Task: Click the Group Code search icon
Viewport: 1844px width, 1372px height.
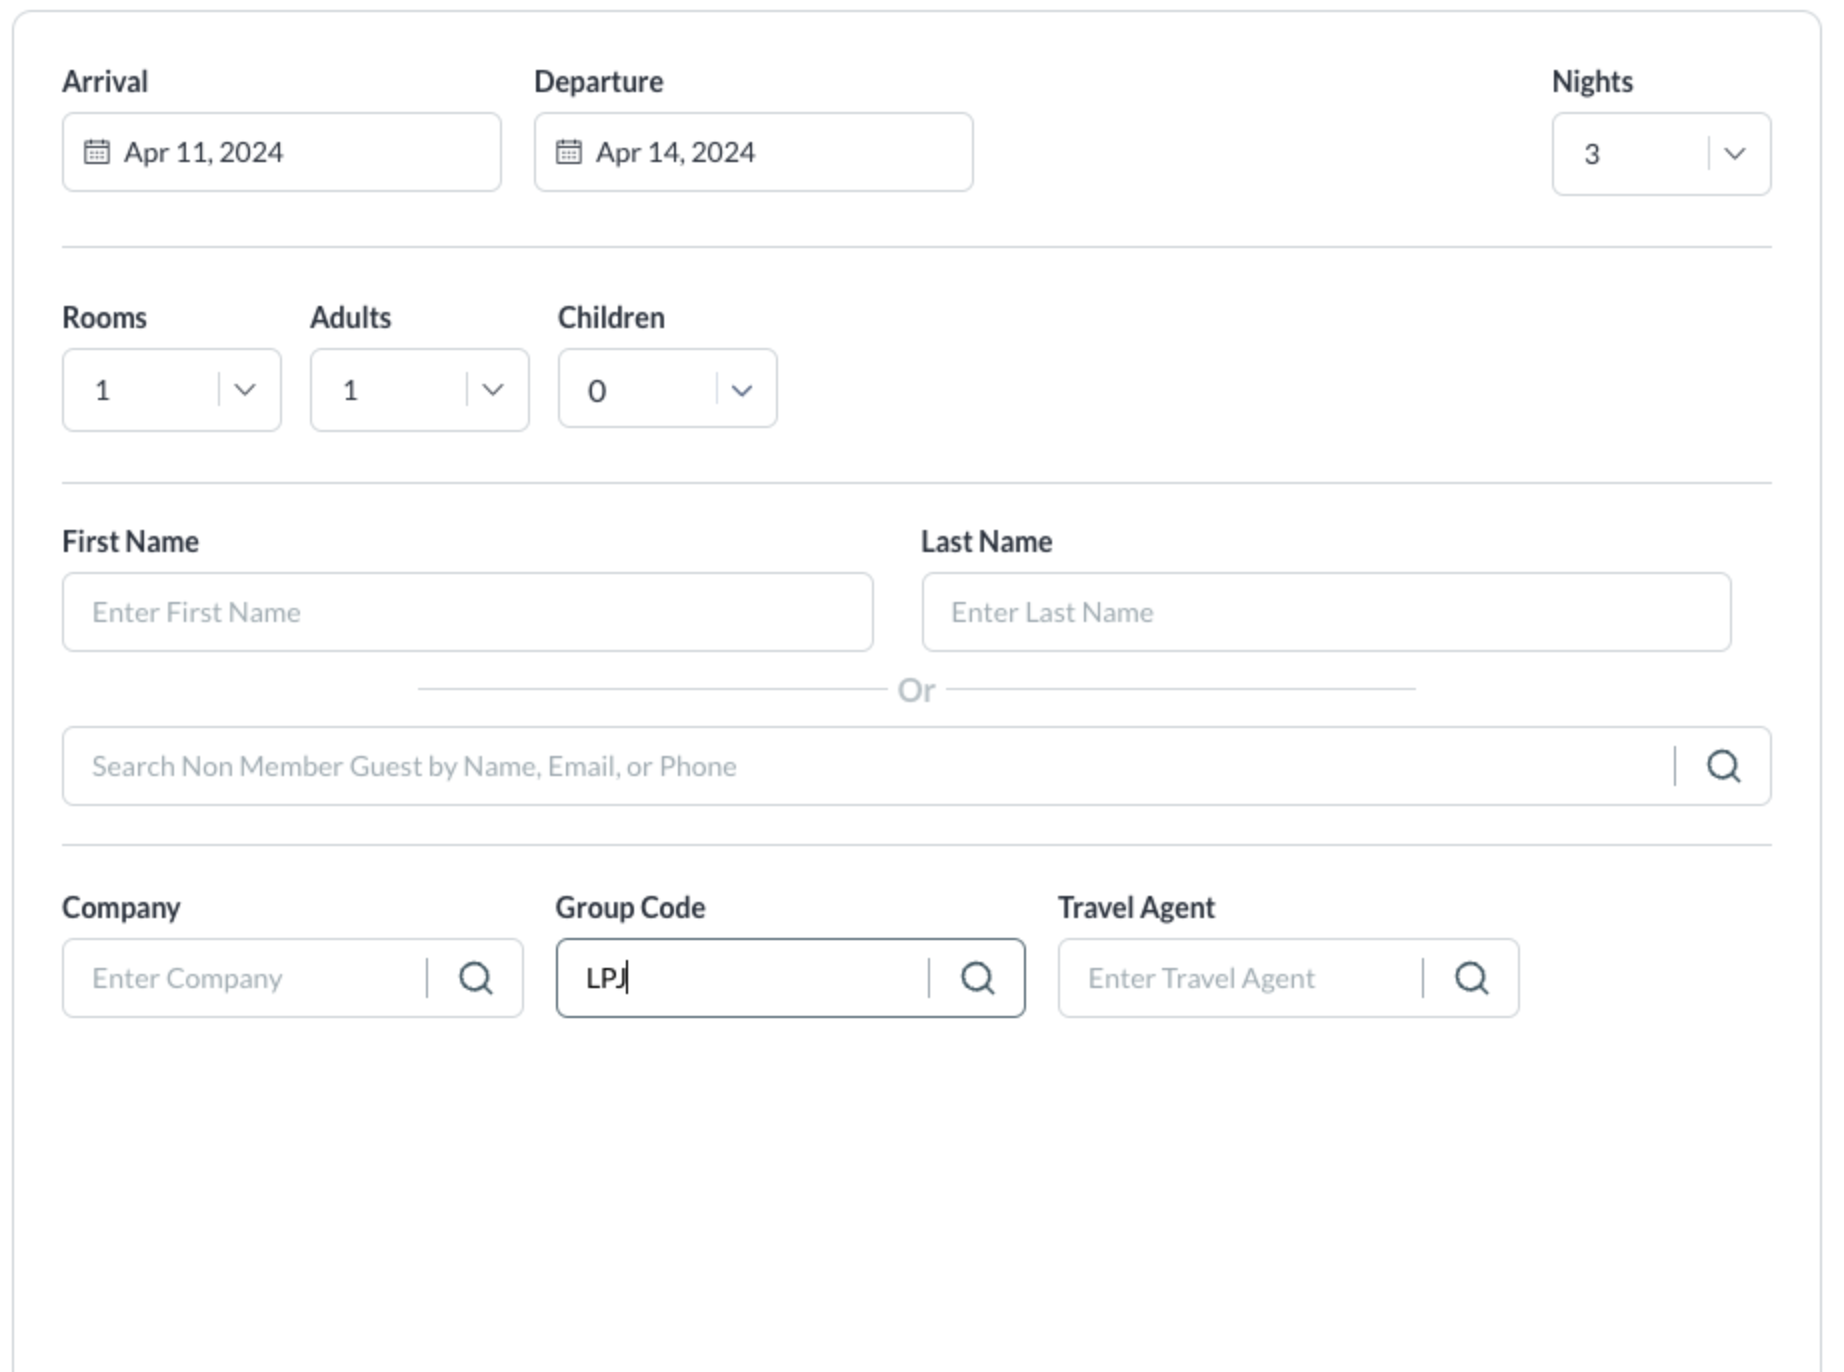Action: [977, 978]
